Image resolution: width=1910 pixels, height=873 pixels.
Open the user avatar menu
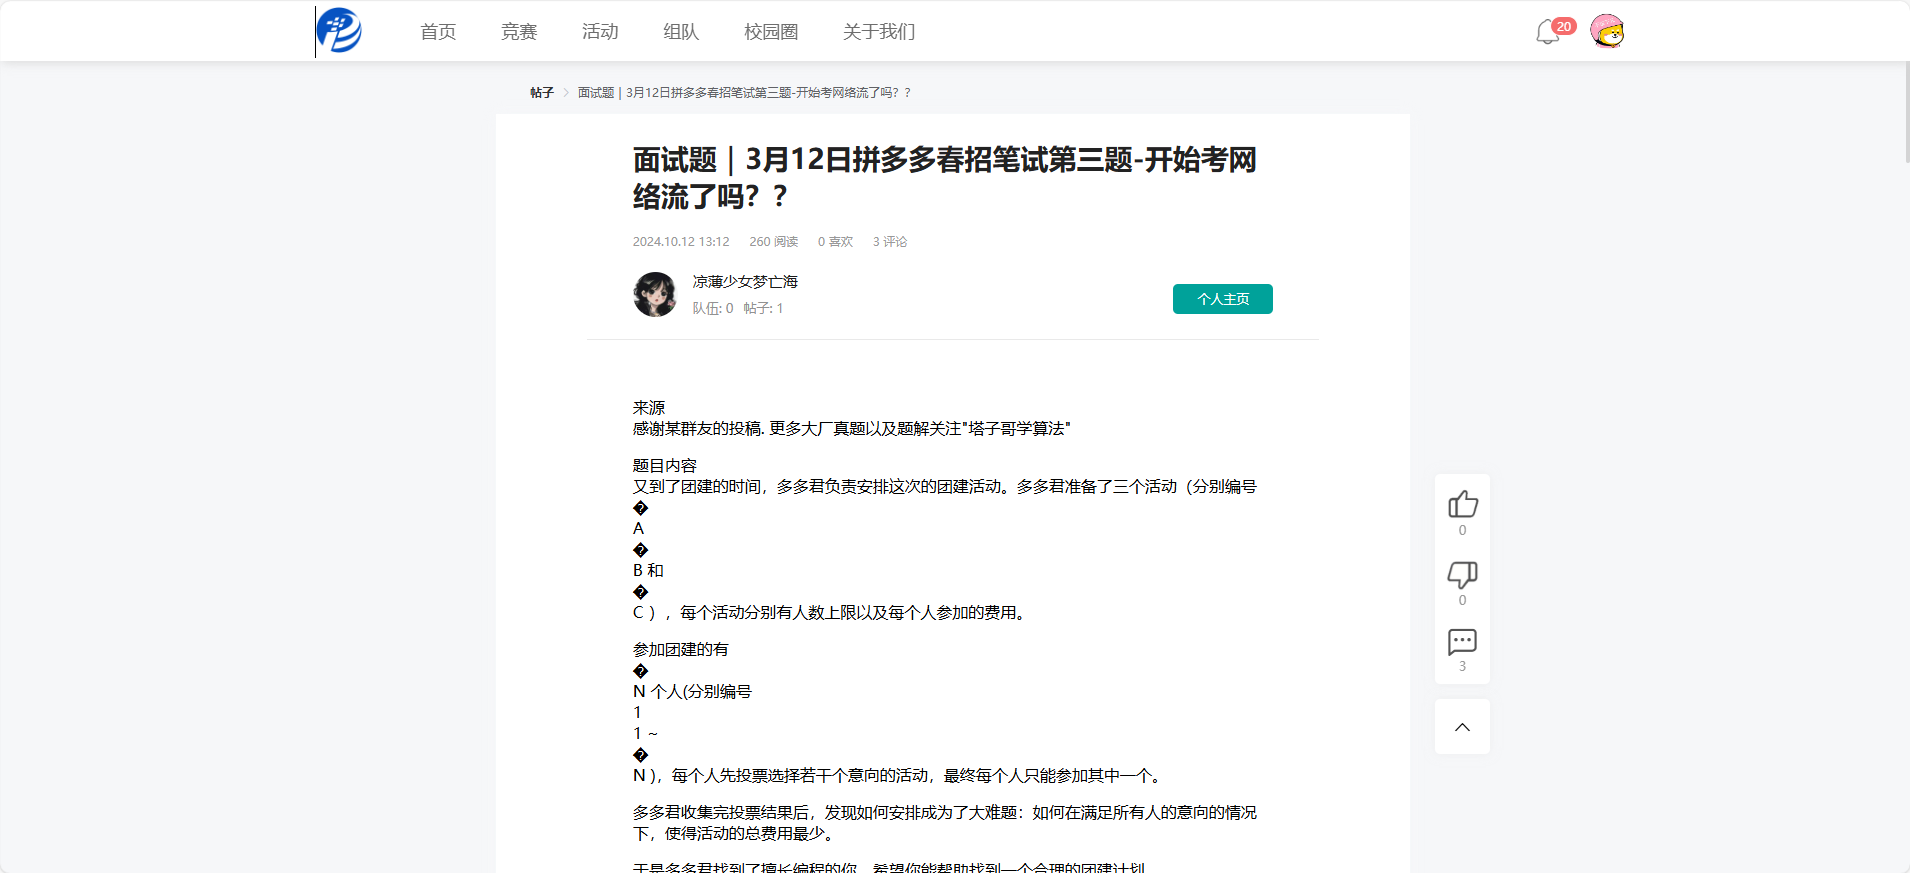[x=1607, y=31]
